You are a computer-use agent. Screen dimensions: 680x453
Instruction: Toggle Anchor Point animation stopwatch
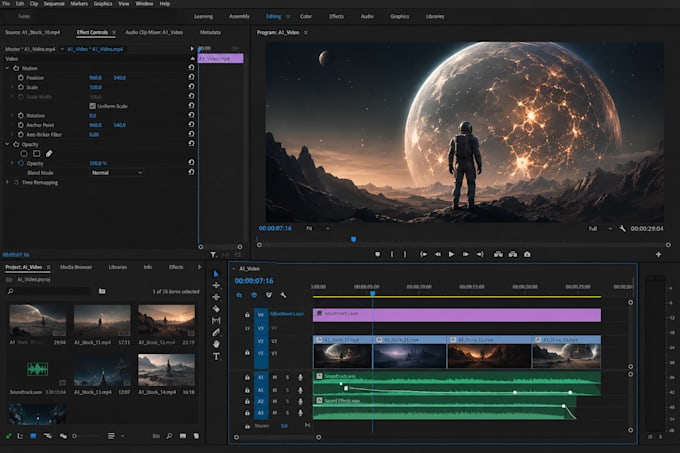pos(20,125)
